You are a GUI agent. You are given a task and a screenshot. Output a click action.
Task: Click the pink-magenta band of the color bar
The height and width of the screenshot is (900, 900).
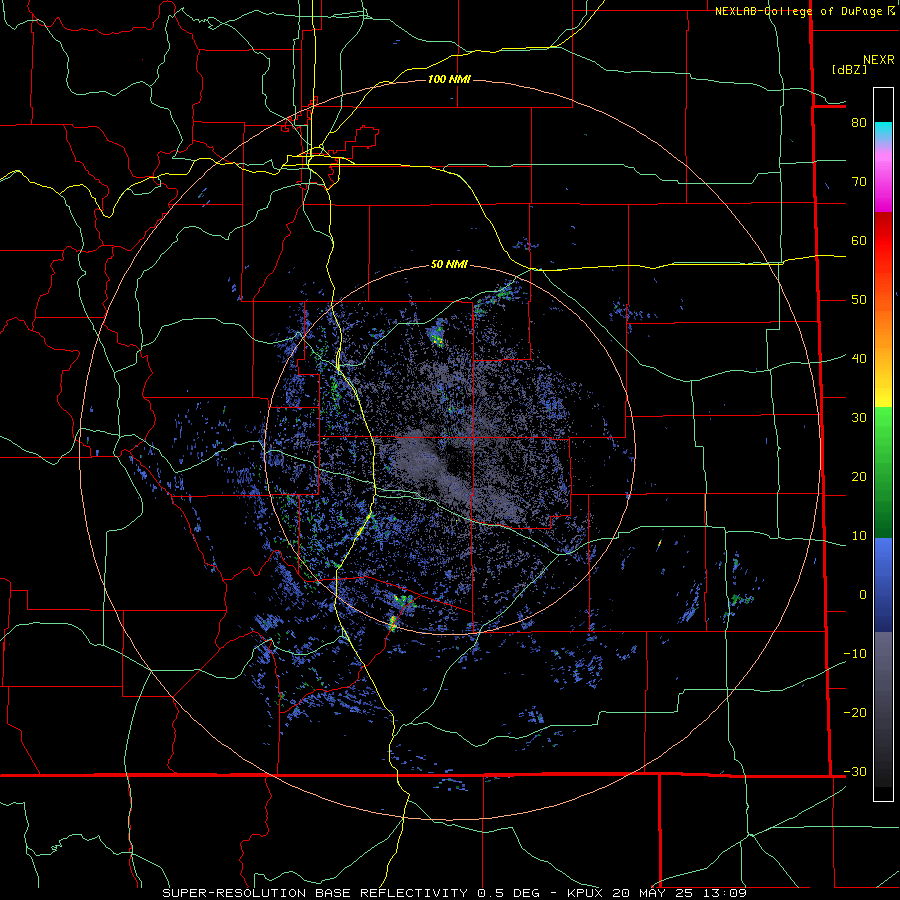(x=883, y=178)
